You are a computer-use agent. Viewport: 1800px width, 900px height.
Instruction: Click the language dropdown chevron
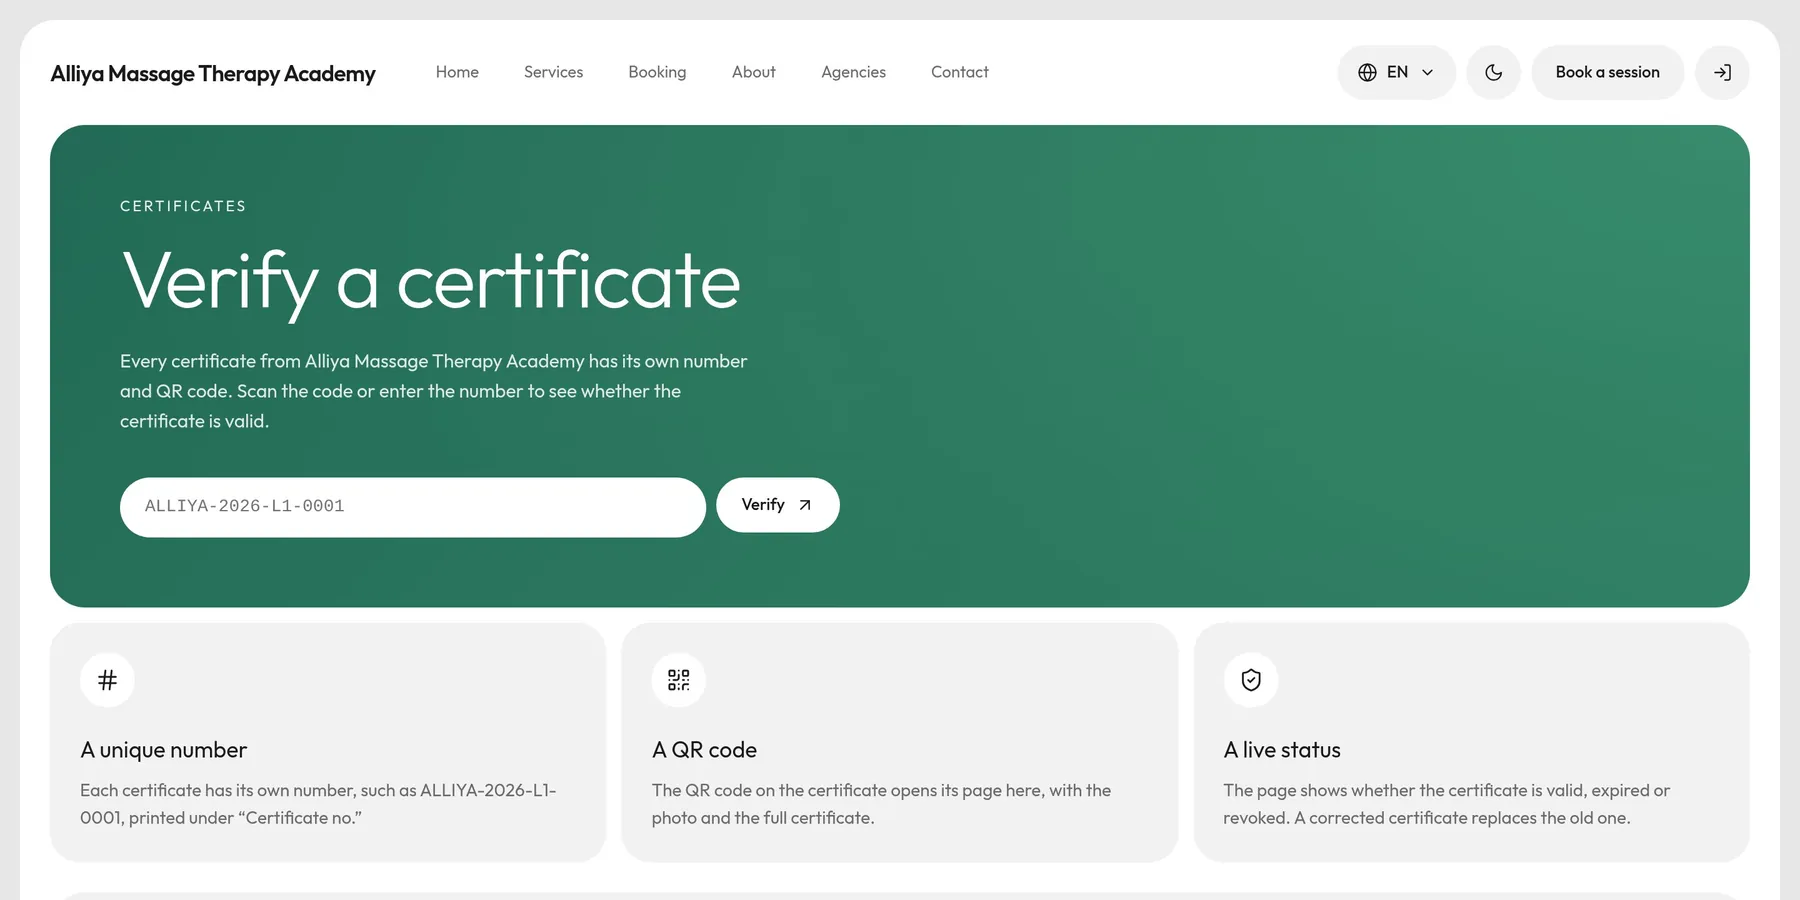click(x=1427, y=72)
